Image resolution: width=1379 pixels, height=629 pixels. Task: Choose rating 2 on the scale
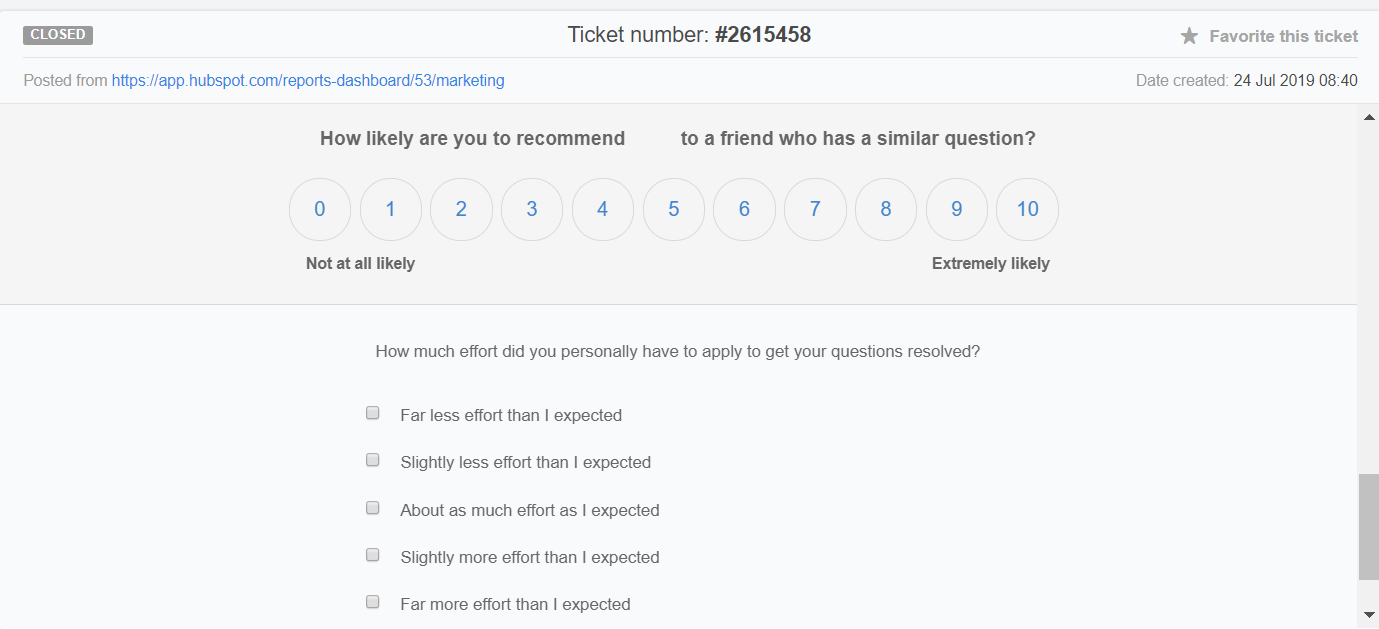(461, 209)
